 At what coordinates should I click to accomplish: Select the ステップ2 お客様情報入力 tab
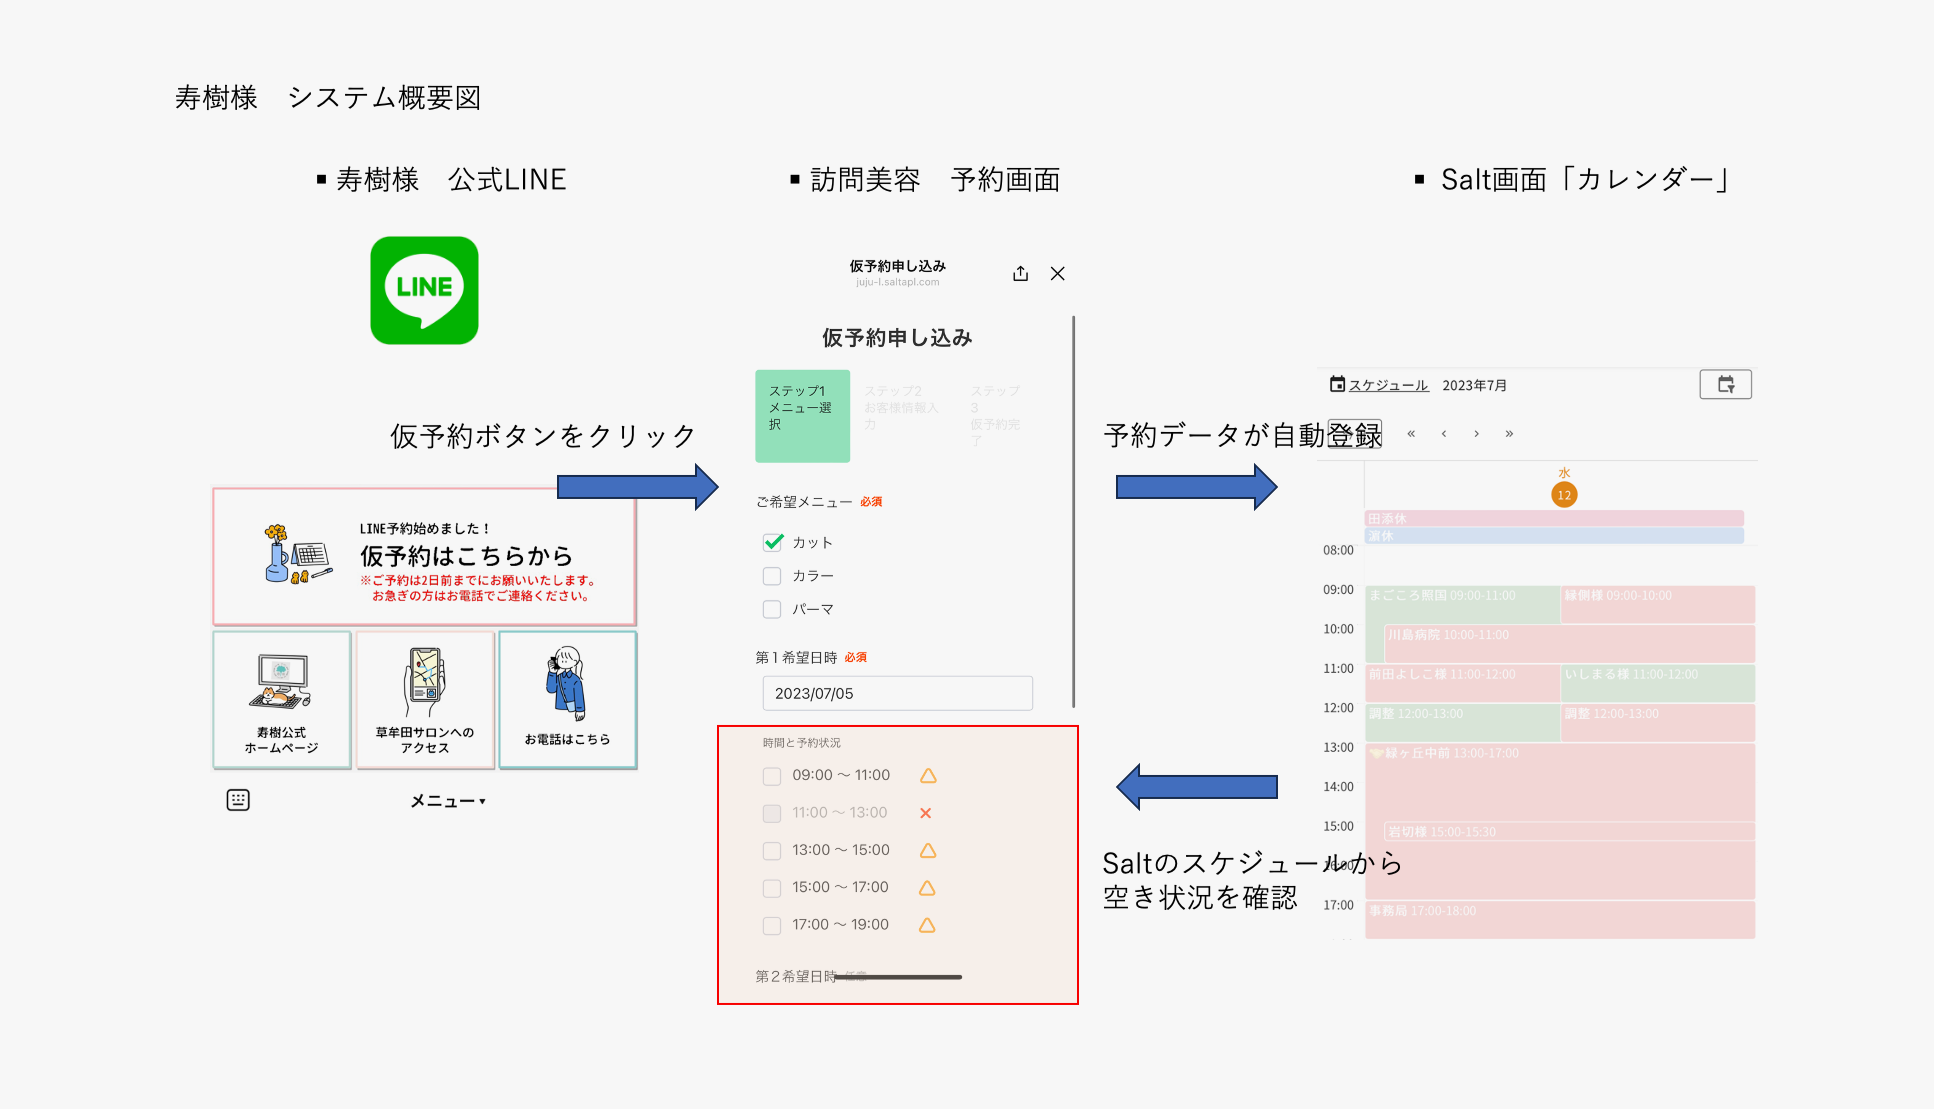click(902, 408)
